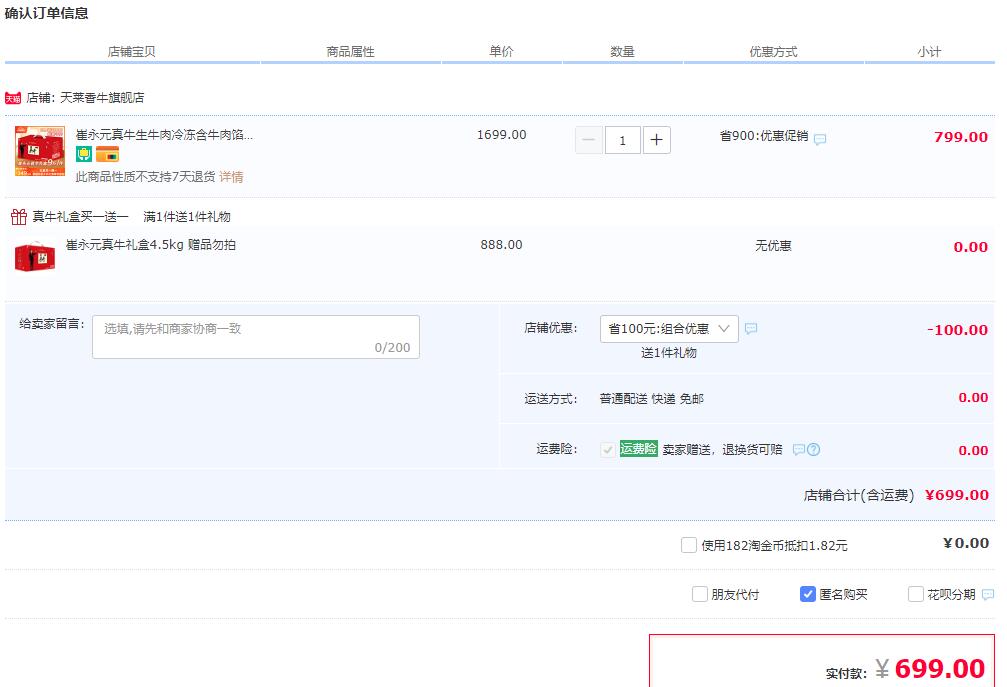This screenshot has width=1007, height=687.
Task: Click the gift box icon for 真牛礼盒买一送一
Action: [19, 216]
